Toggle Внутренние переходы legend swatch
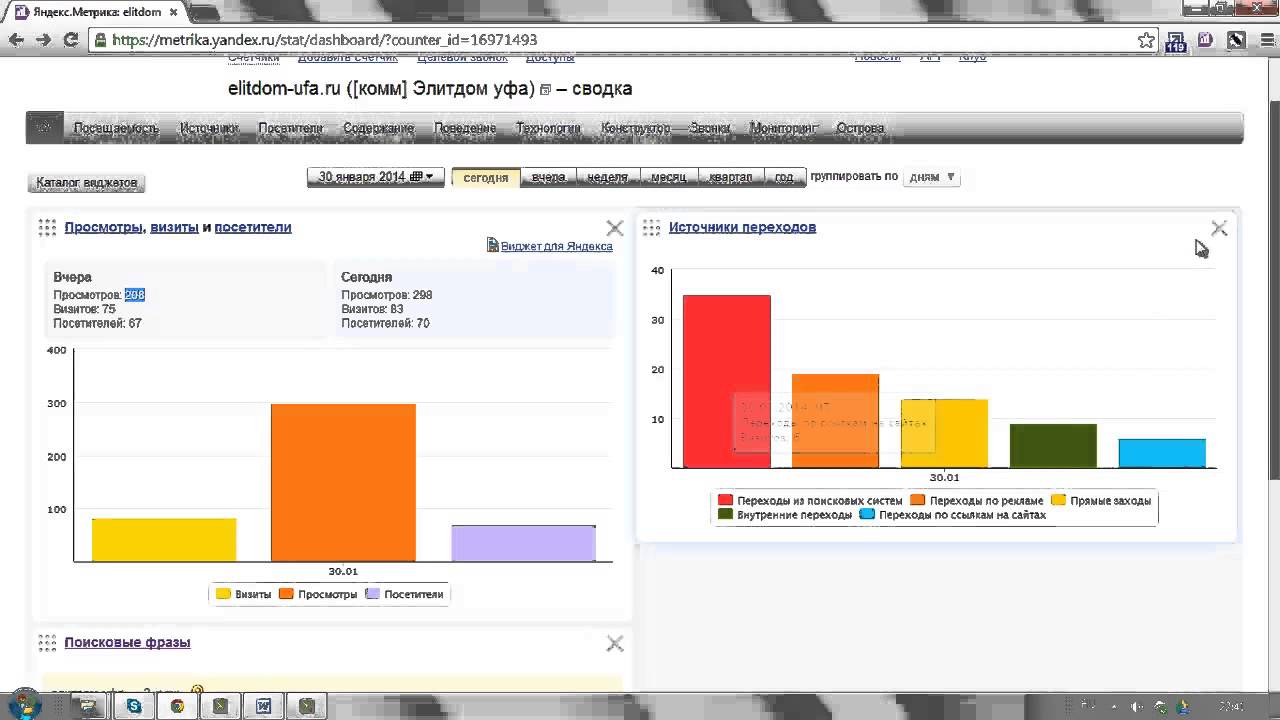 [x=726, y=514]
